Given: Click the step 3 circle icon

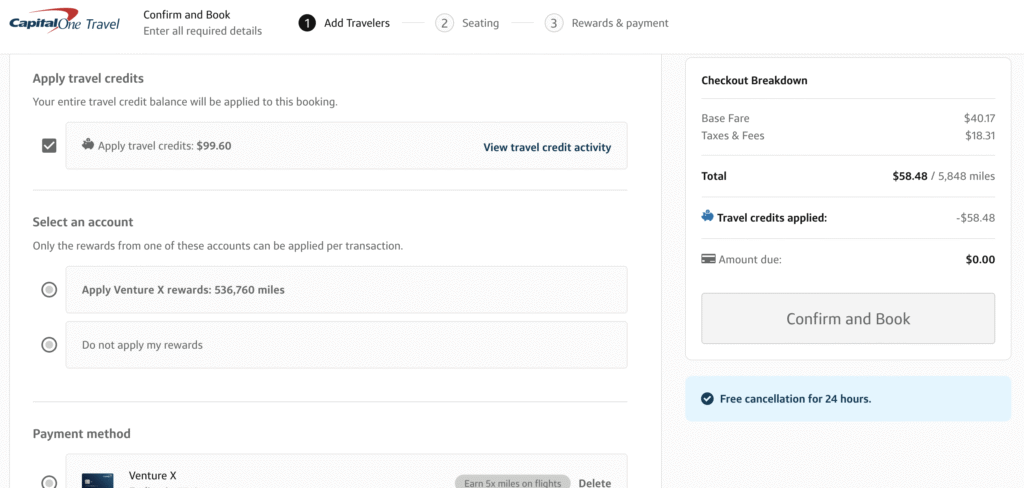Looking at the screenshot, I should 554,23.
